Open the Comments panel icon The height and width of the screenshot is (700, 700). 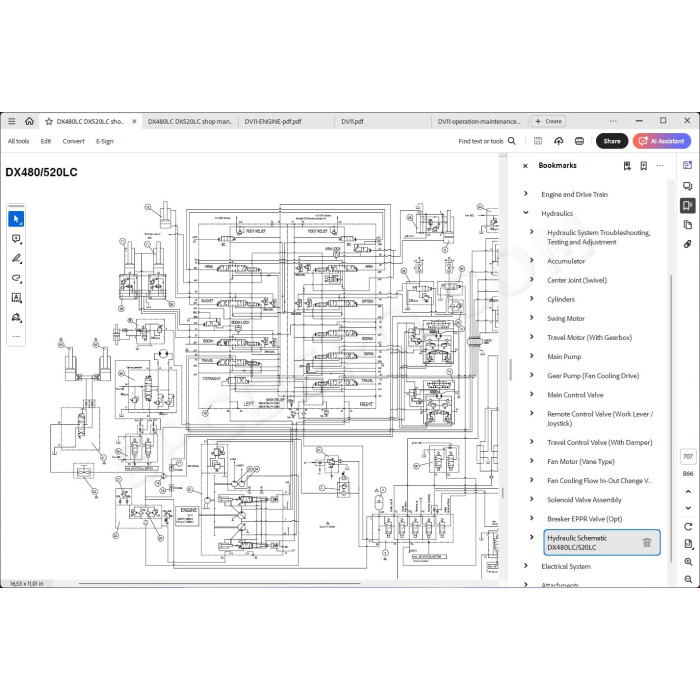pyautogui.click(x=688, y=186)
